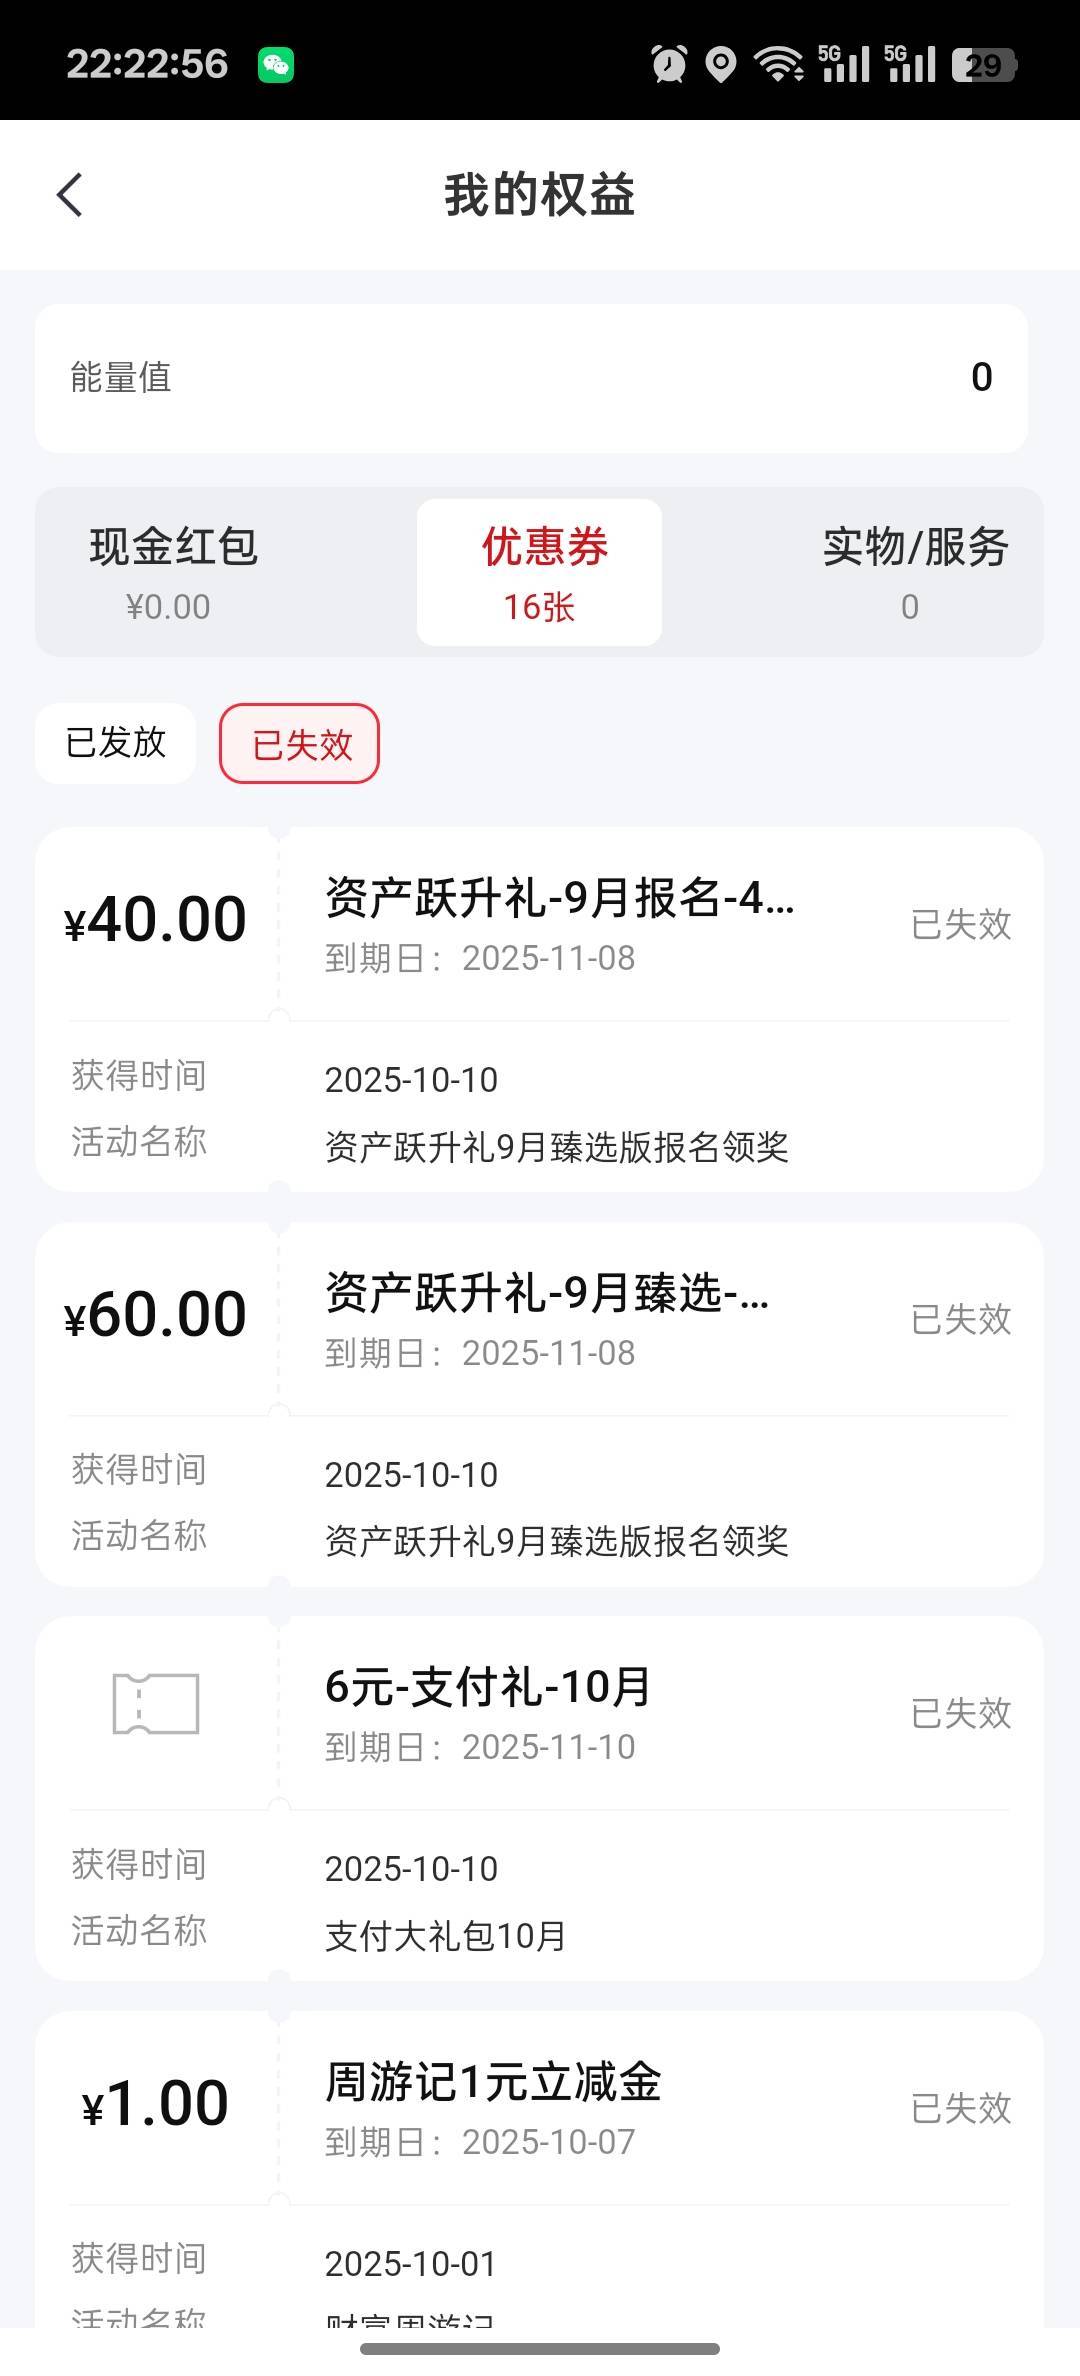
Task: Tap the bottom home gesture bar
Action: [x=540, y=2349]
